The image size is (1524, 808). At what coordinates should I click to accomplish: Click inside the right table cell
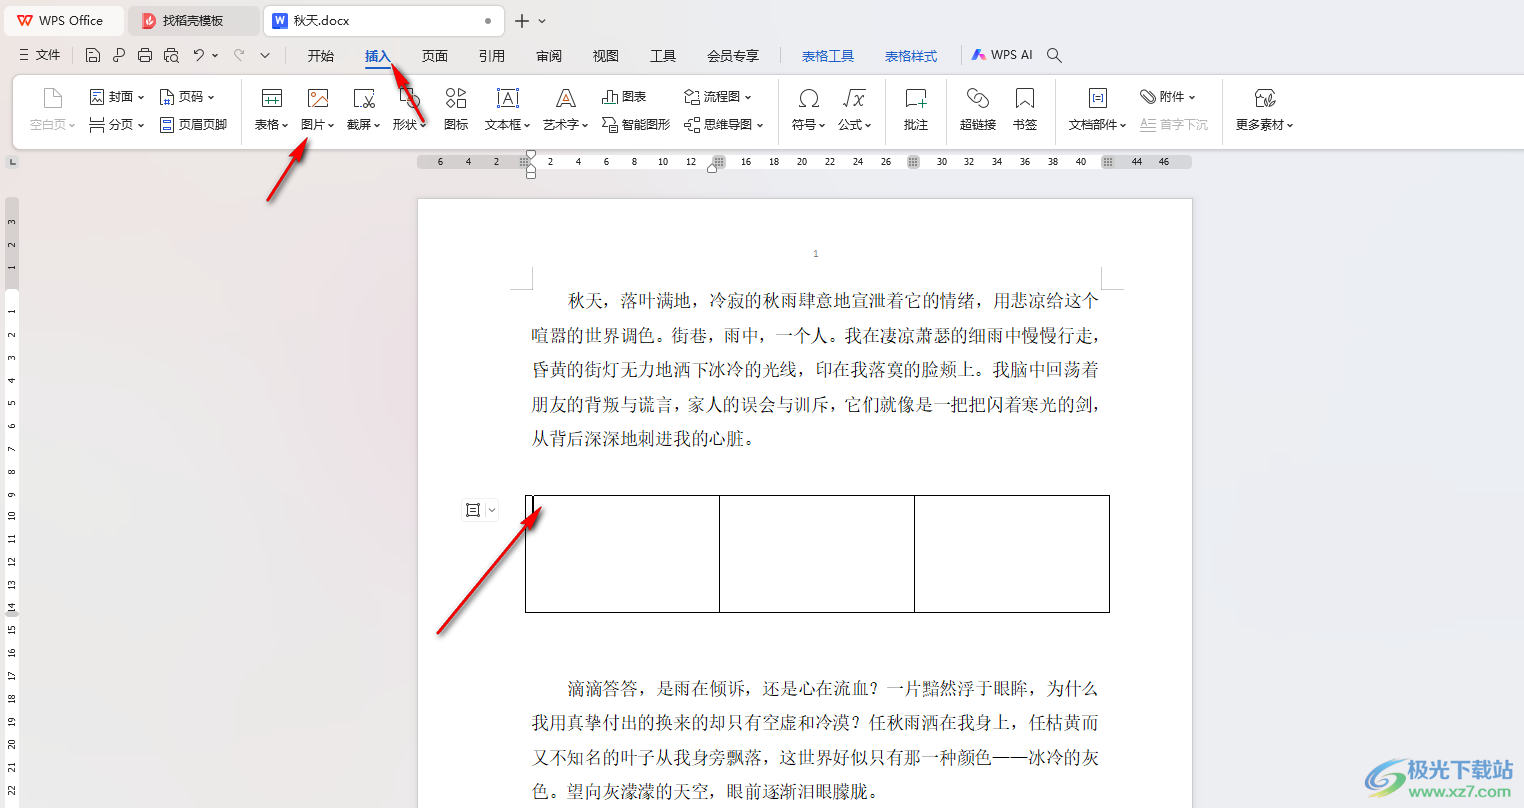(1012, 553)
